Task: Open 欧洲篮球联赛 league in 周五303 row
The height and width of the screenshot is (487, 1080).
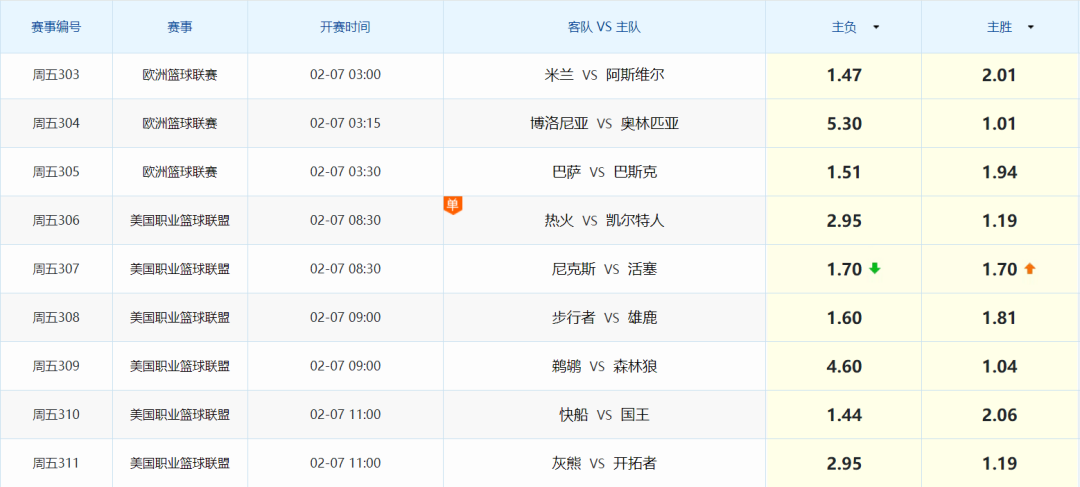Action: (180, 75)
